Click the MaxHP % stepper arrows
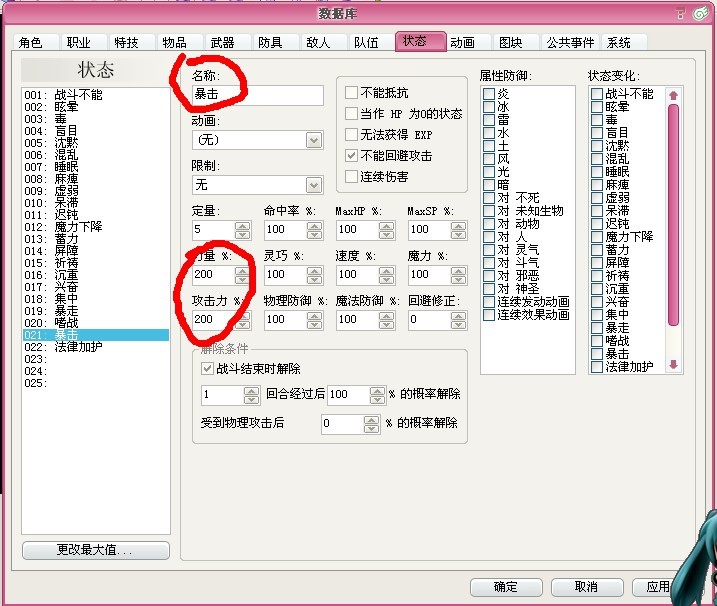The width and height of the screenshot is (717, 606). [x=386, y=230]
